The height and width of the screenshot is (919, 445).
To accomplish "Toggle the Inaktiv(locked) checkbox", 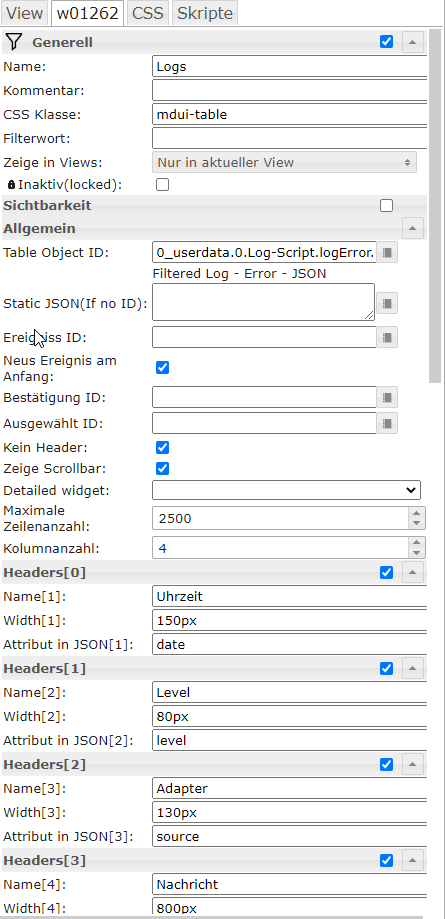I will pos(162,185).
